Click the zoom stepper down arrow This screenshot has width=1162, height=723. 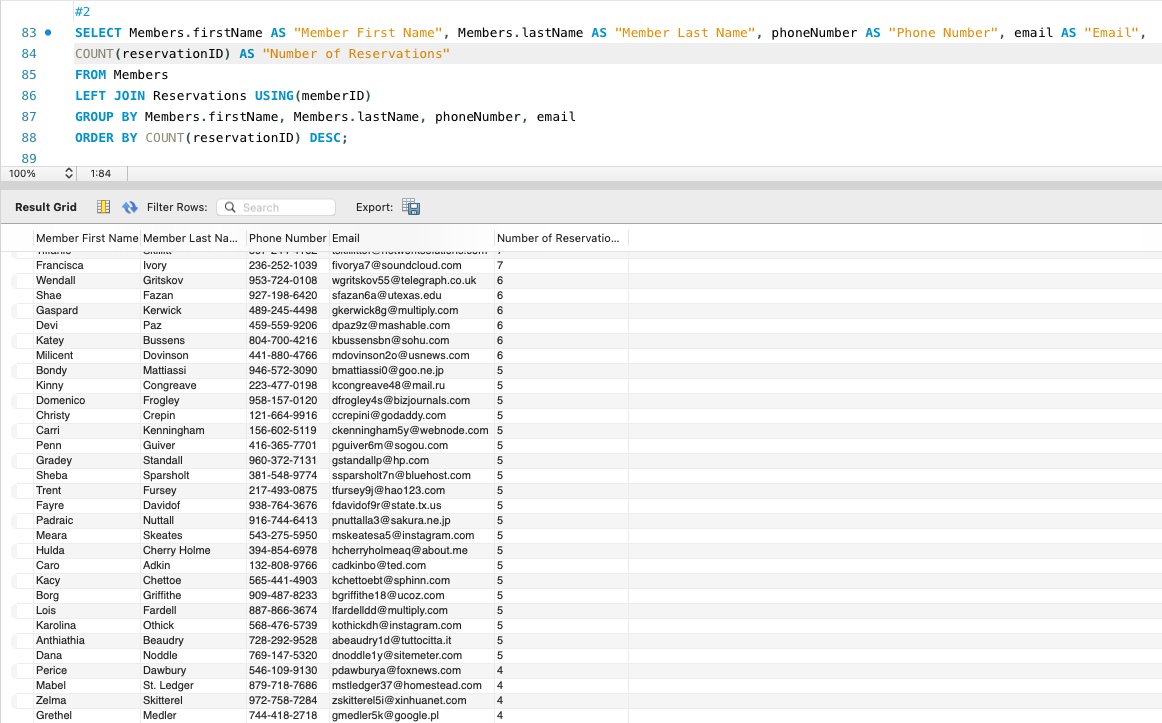68,176
